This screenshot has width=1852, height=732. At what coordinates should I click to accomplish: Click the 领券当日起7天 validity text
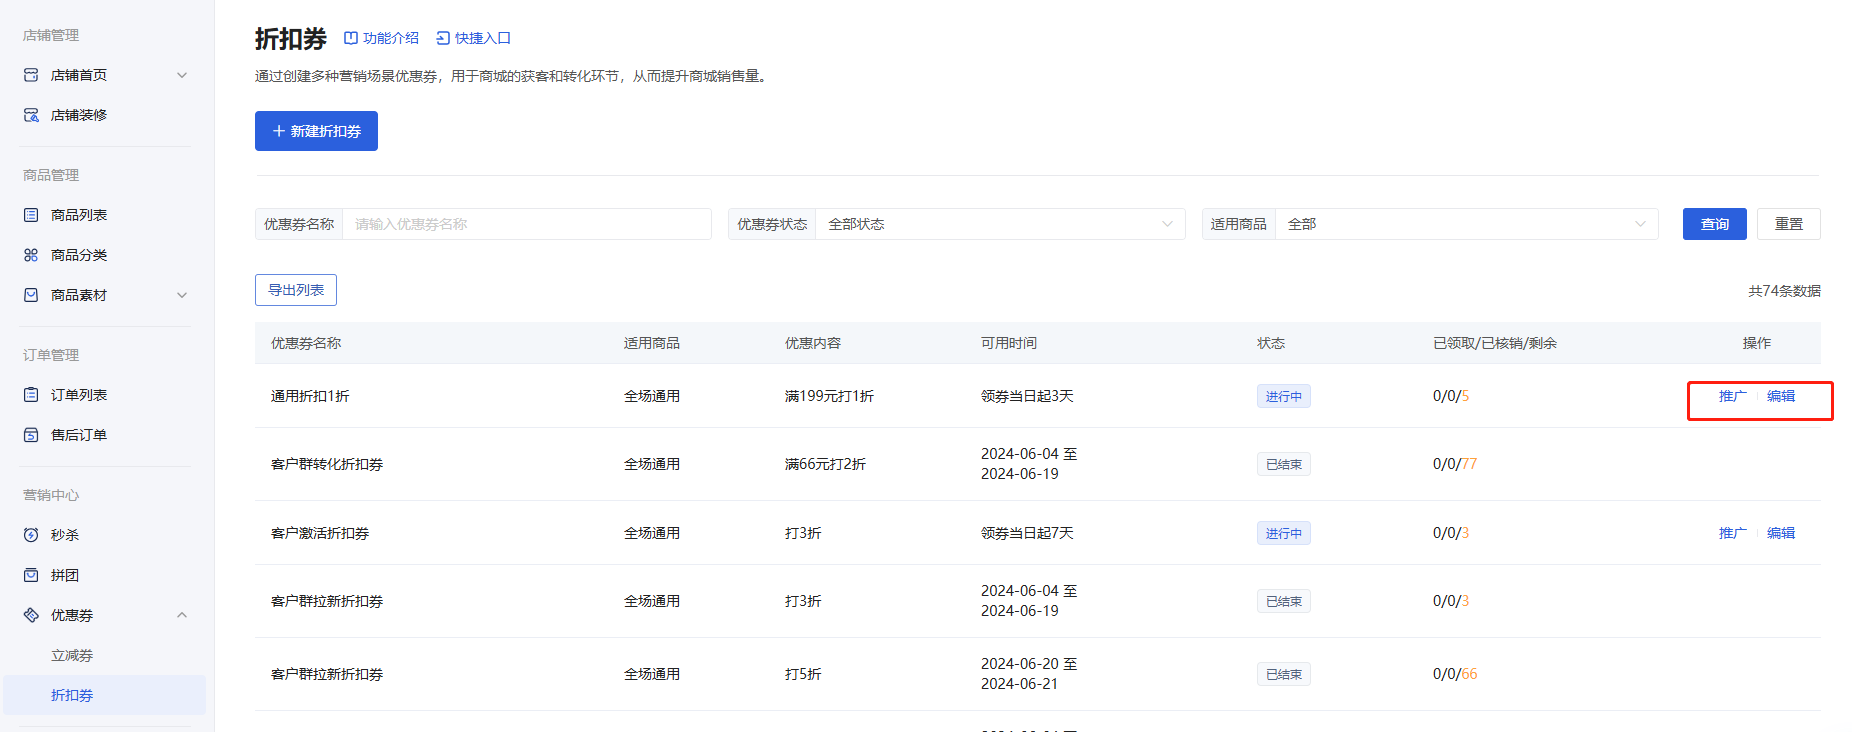tap(1027, 533)
